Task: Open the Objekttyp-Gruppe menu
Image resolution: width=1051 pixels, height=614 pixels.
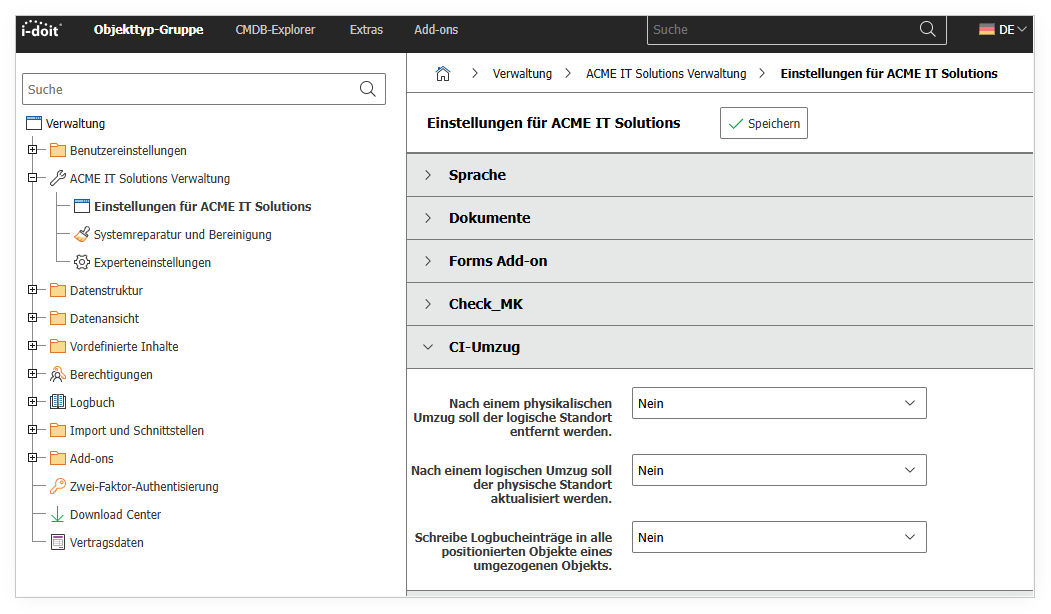Action: tap(149, 29)
